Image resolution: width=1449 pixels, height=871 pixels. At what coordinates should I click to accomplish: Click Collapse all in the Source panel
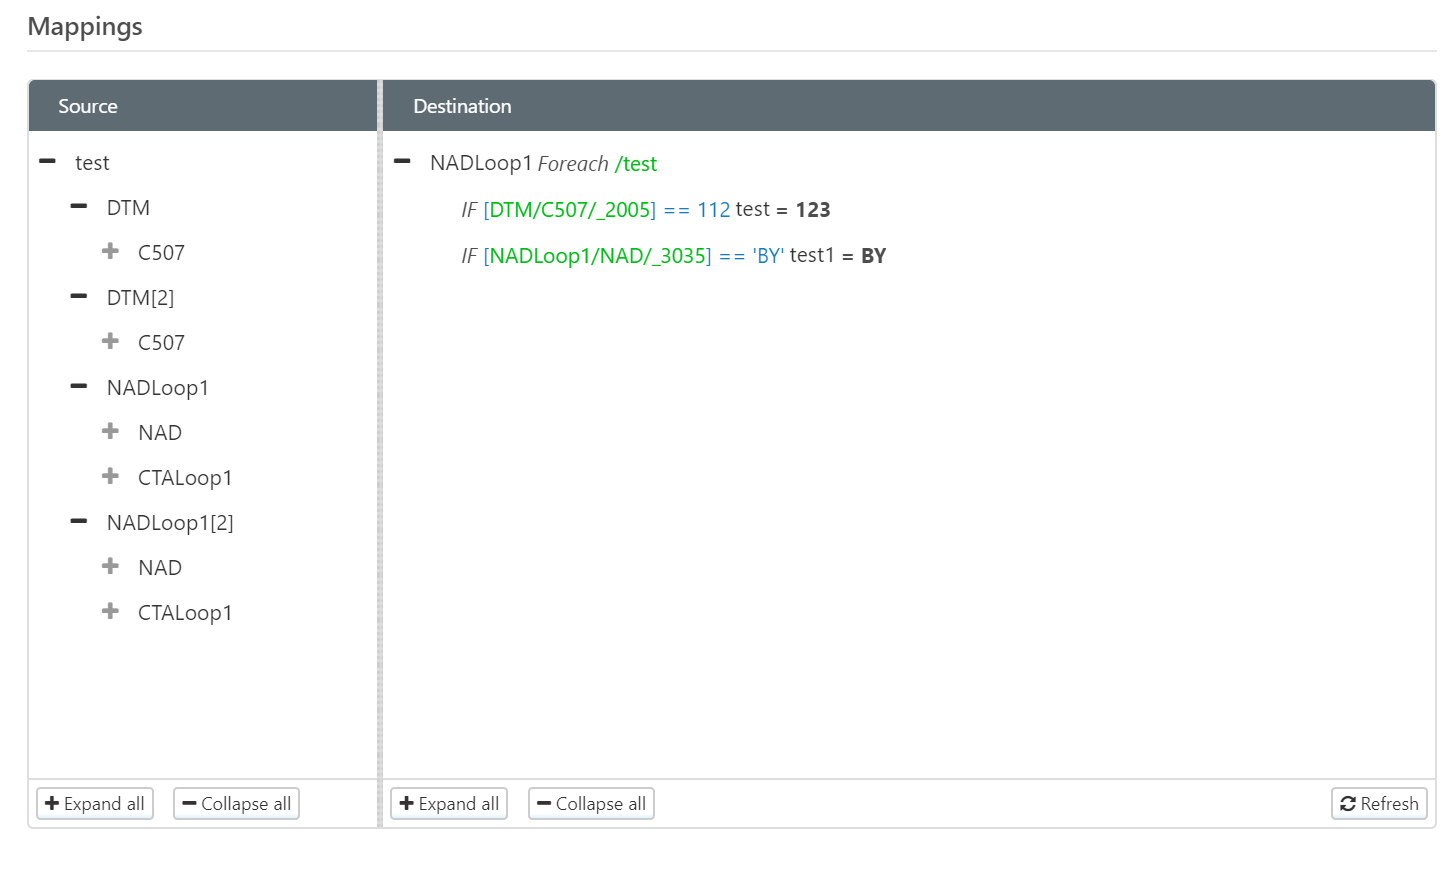pyautogui.click(x=236, y=803)
